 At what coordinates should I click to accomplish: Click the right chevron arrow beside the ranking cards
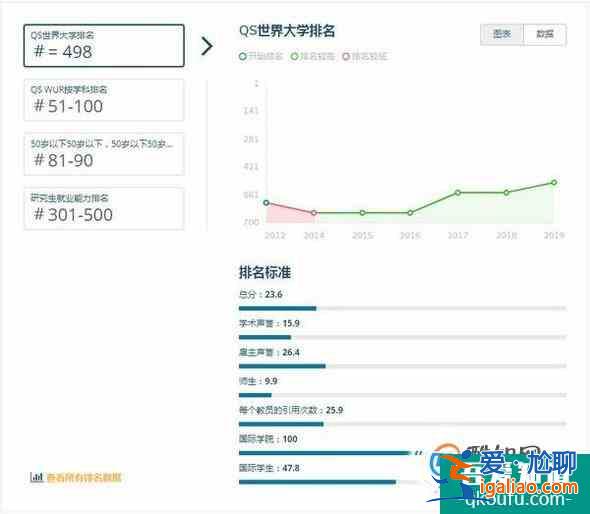(207, 46)
